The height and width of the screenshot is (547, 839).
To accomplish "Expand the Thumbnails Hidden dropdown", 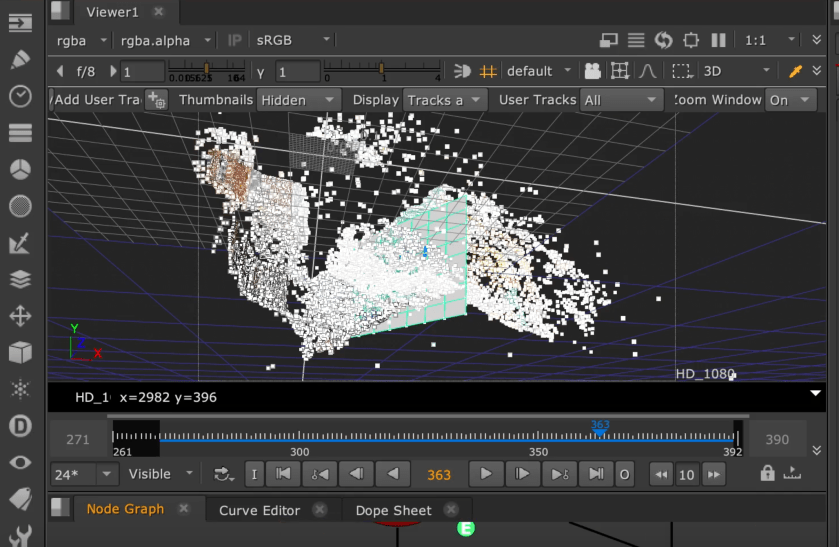I will click(x=298, y=100).
